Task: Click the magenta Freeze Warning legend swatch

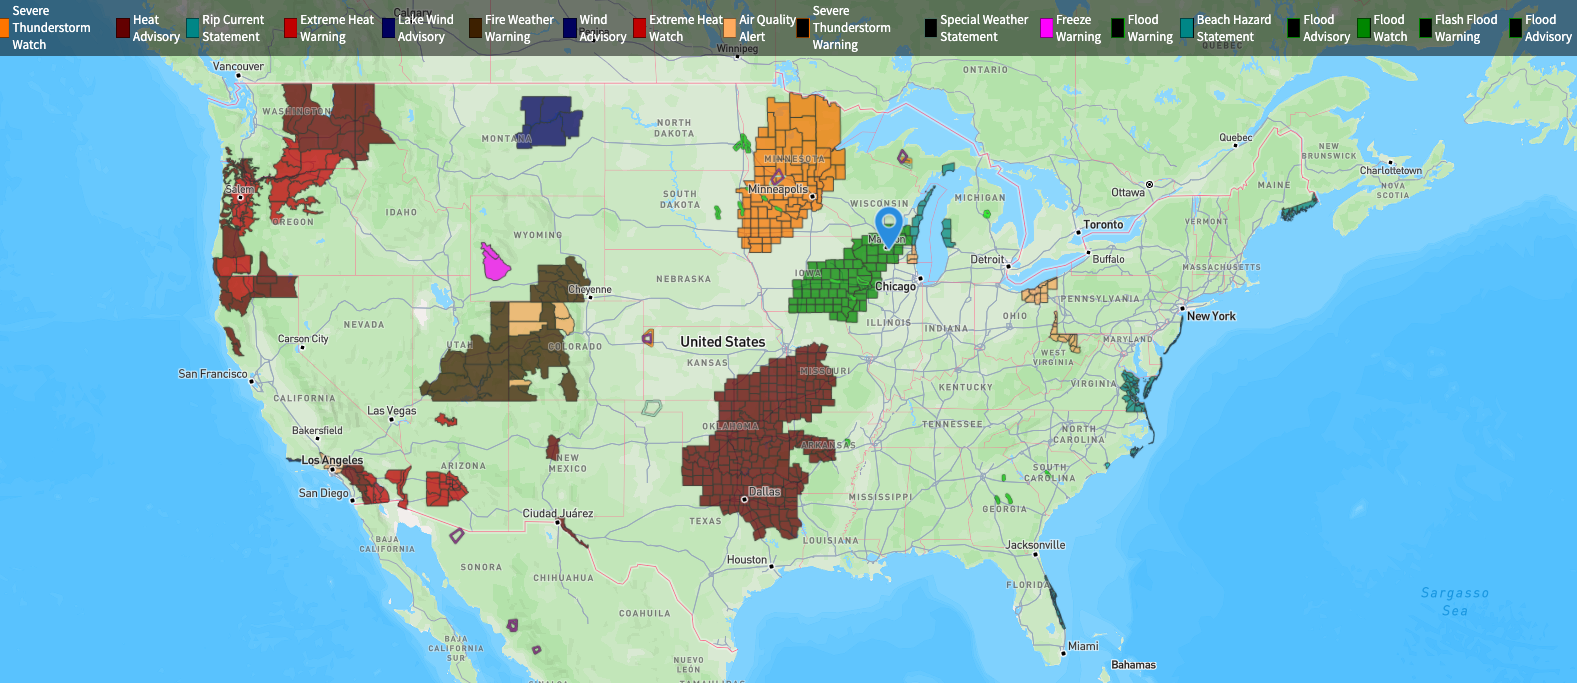Action: [1047, 28]
